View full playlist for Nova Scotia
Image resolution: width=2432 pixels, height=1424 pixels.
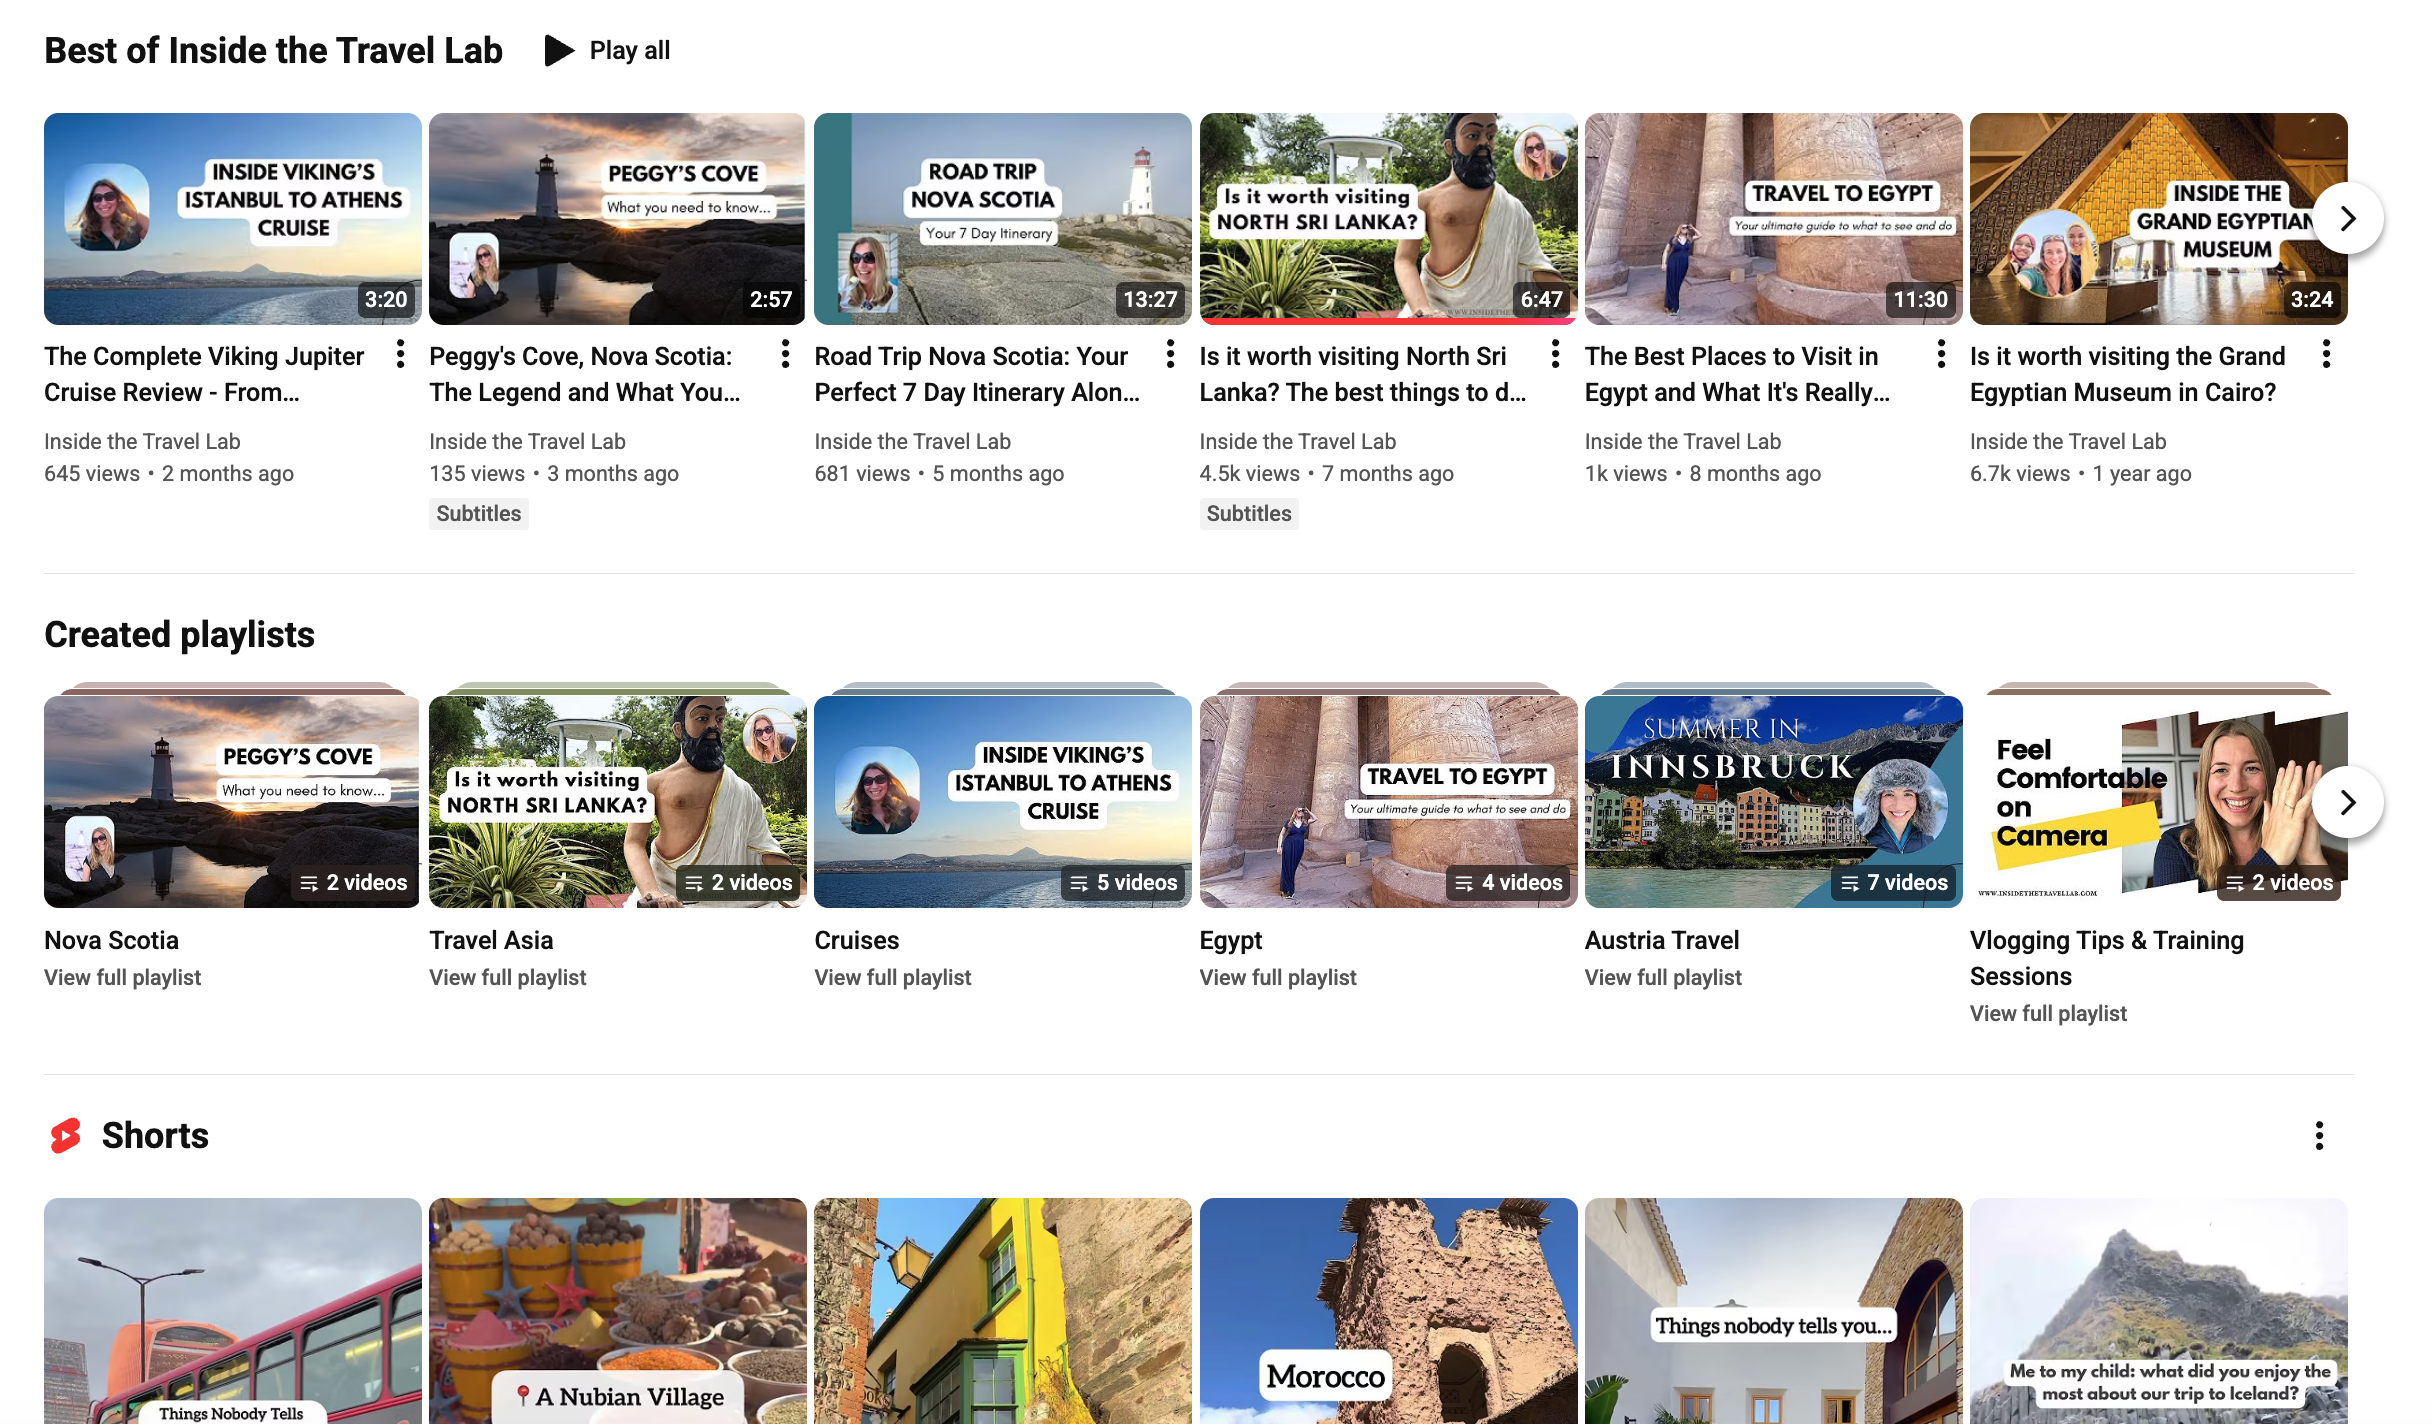[122, 978]
